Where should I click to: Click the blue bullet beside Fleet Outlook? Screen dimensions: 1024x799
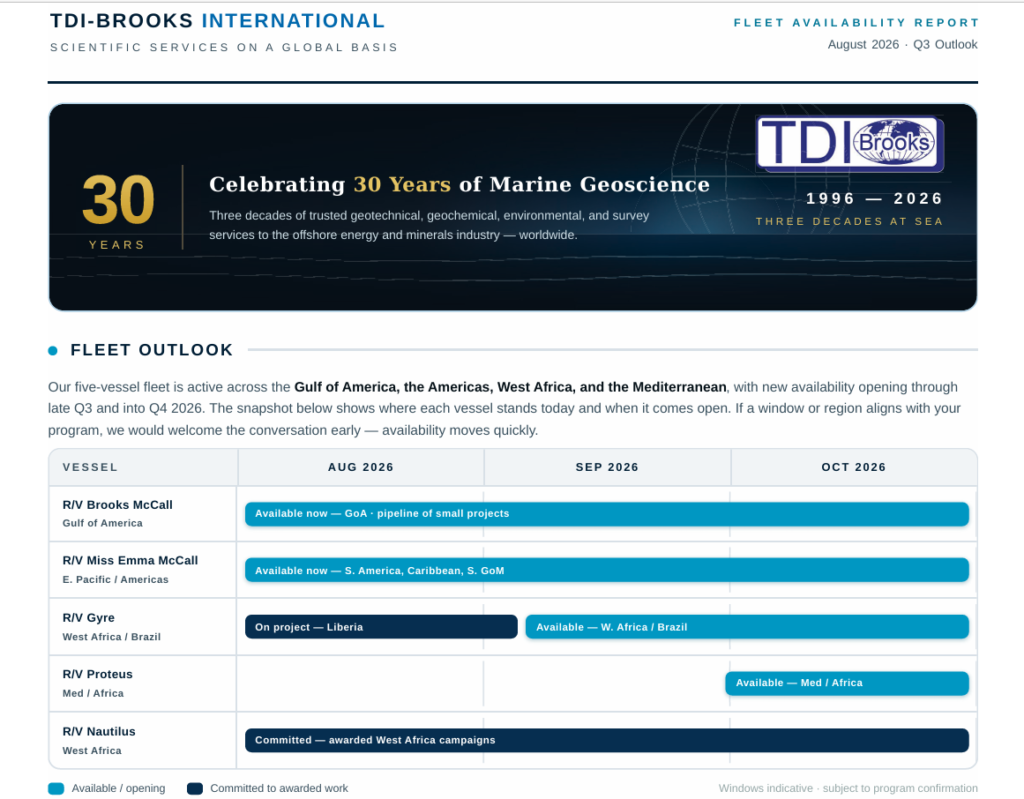tap(53, 351)
